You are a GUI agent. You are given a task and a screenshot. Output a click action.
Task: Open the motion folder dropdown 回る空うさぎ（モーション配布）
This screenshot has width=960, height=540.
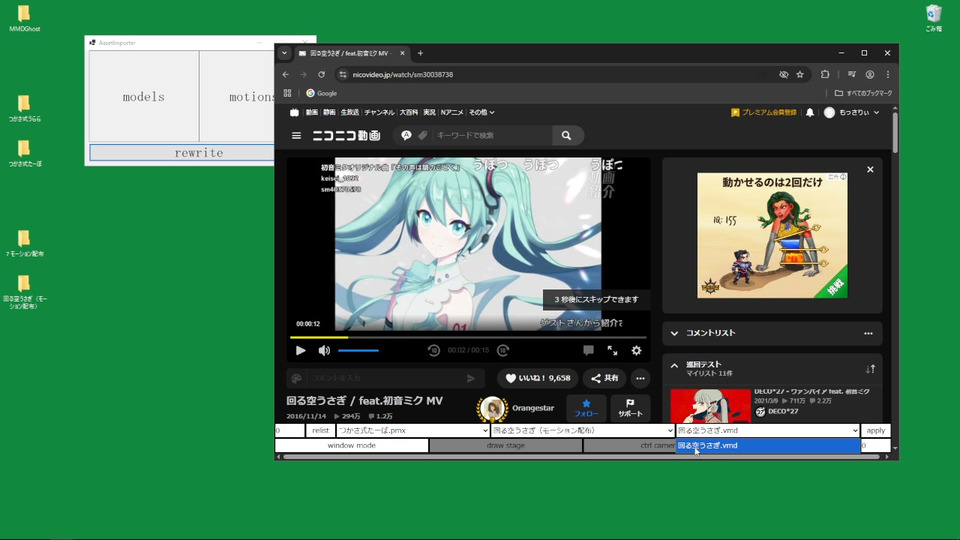582,430
